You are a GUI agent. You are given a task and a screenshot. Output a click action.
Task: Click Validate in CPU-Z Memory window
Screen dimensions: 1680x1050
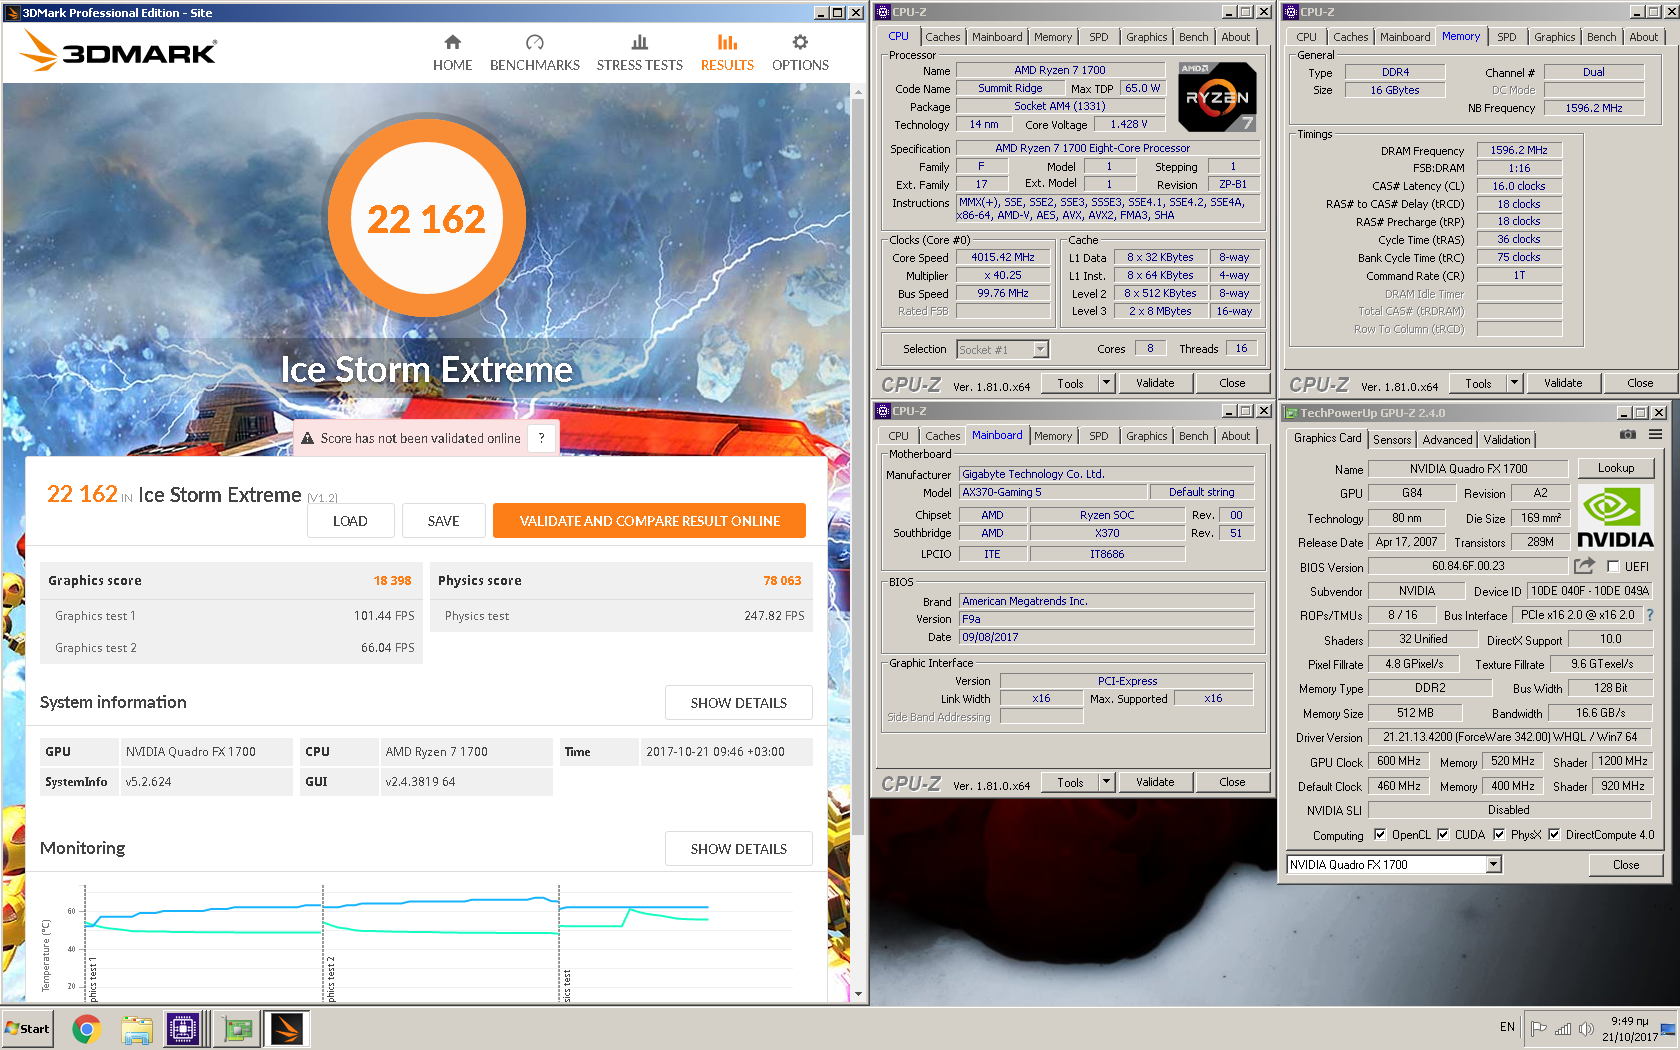click(x=1562, y=383)
